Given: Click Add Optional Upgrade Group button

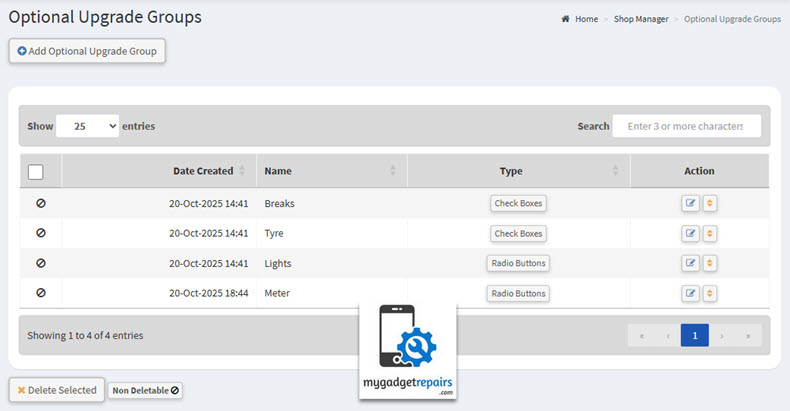Looking at the screenshot, I should coord(87,51).
